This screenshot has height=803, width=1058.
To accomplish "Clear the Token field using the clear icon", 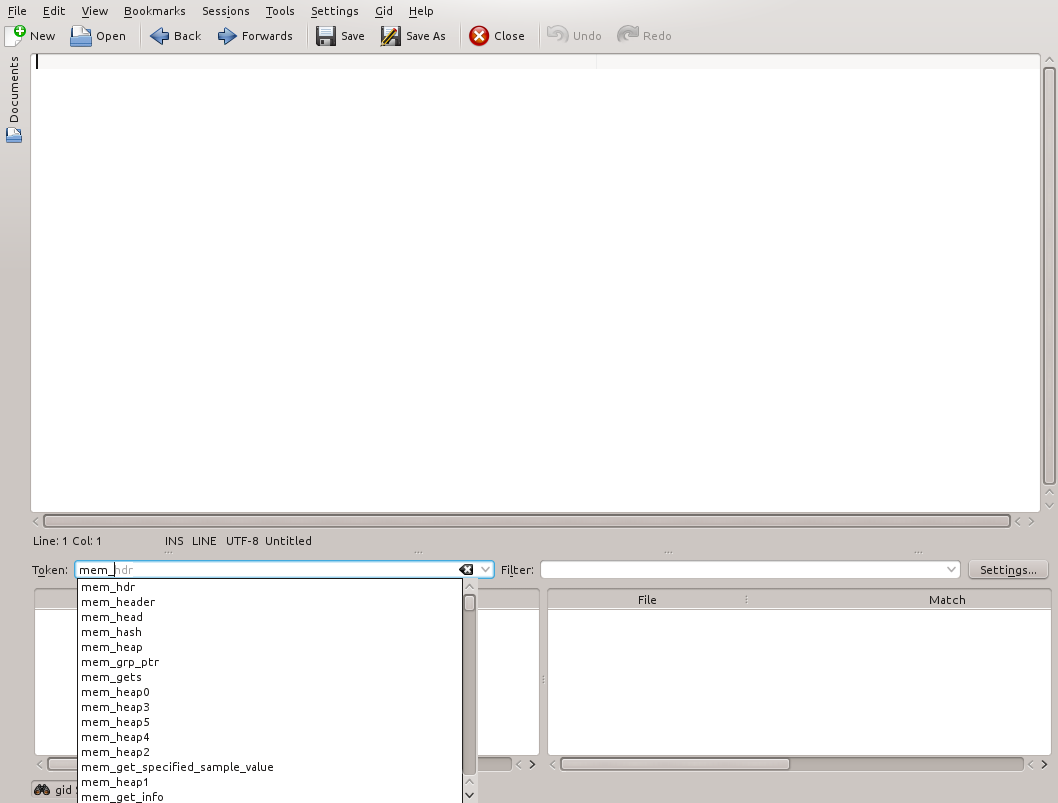I will pos(466,570).
